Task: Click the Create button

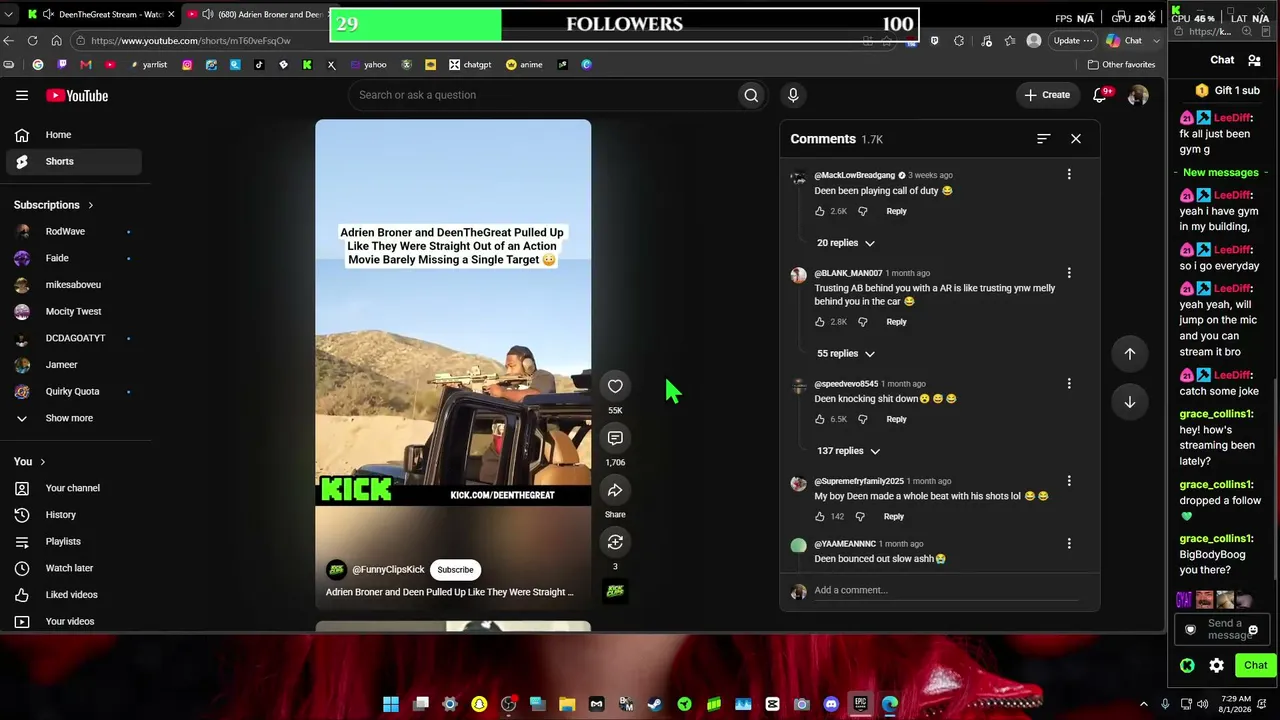Action: click(x=1047, y=95)
